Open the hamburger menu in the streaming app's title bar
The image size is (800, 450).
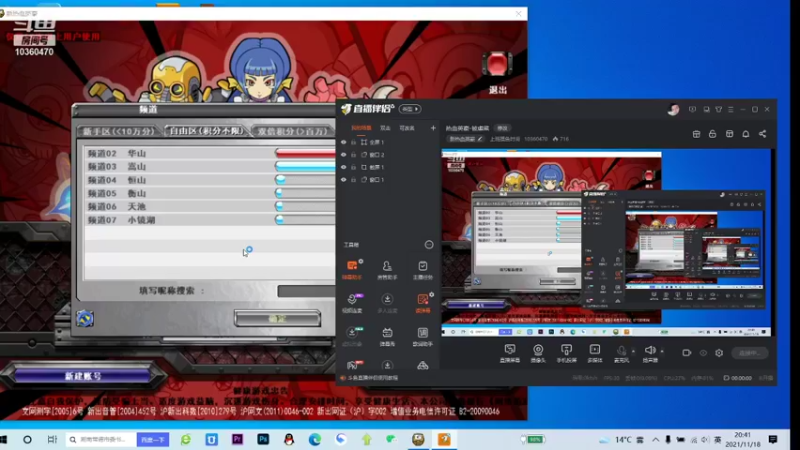(731, 109)
